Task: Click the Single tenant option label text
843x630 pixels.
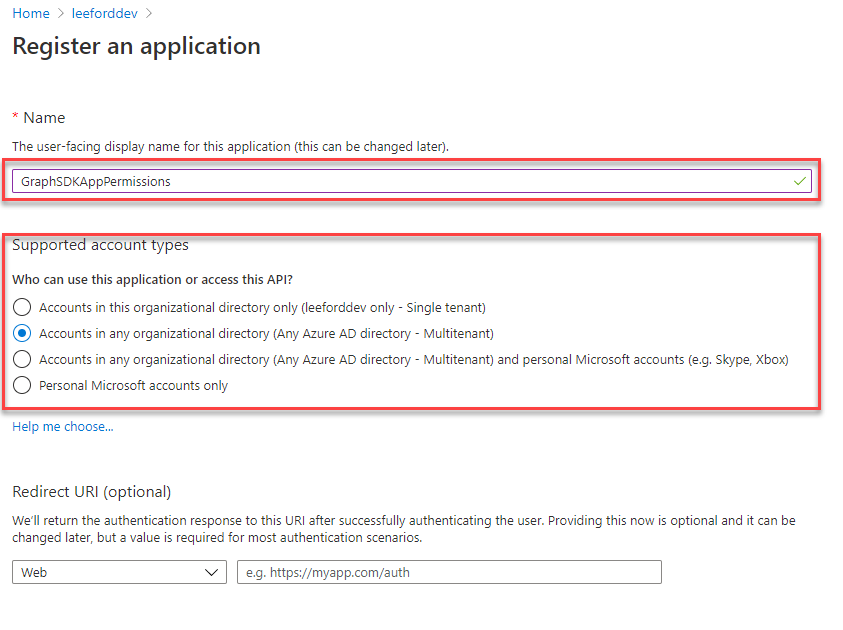Action: tap(262, 307)
